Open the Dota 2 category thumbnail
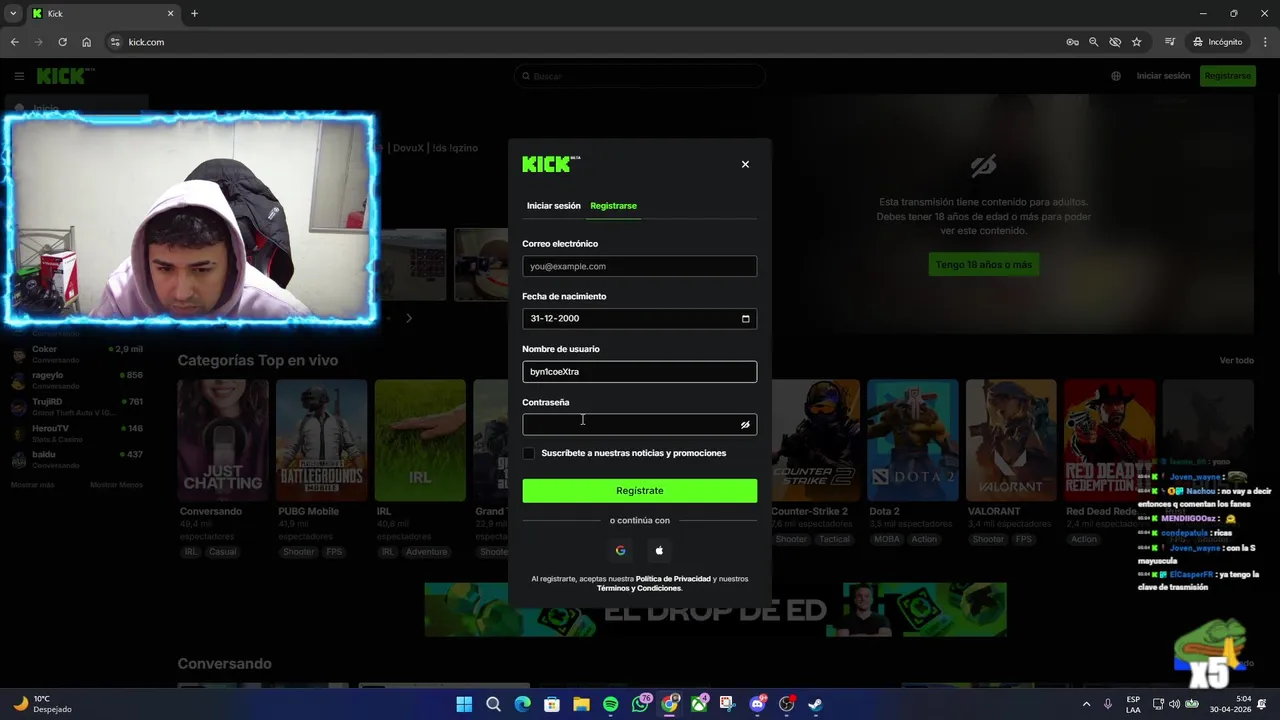Screen dimensions: 1280x720 pos(912,440)
